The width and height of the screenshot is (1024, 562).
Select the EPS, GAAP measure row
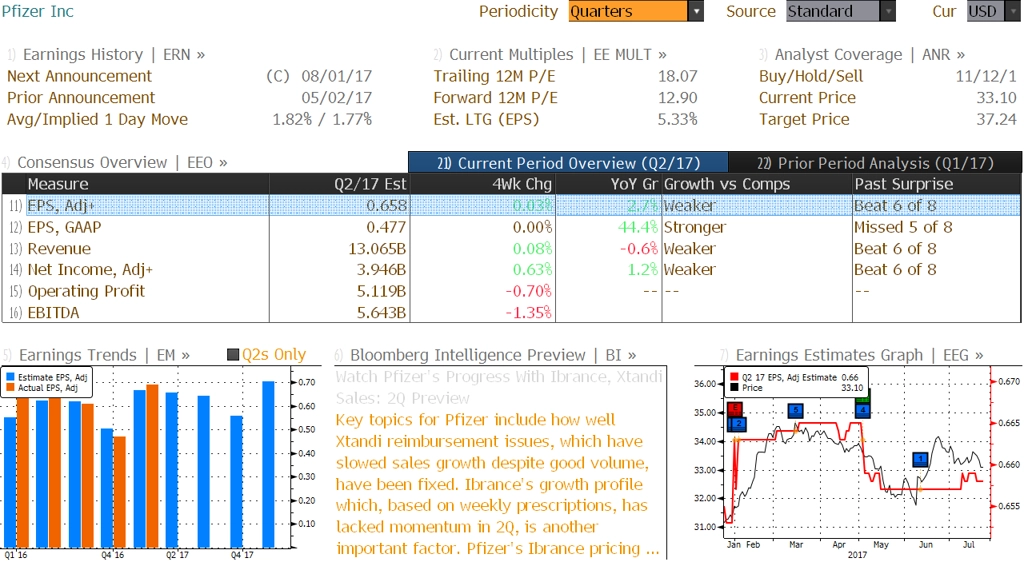pos(511,227)
